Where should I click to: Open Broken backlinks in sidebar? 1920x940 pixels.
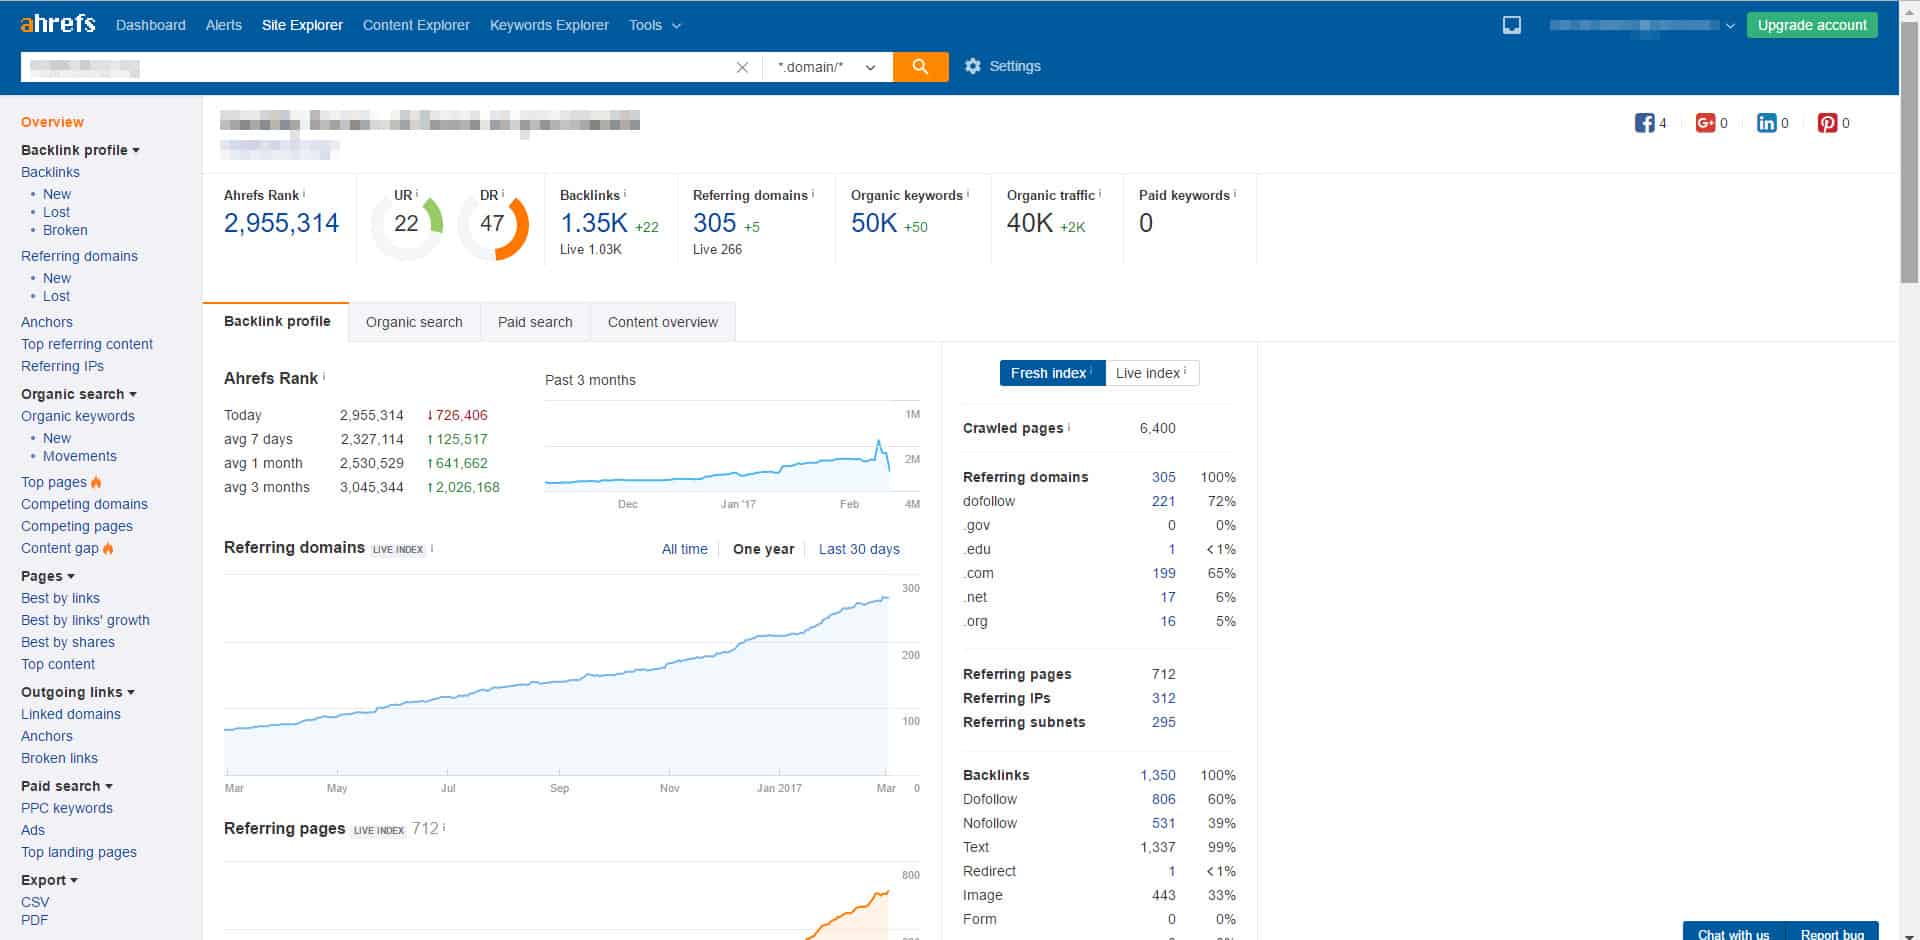point(65,230)
